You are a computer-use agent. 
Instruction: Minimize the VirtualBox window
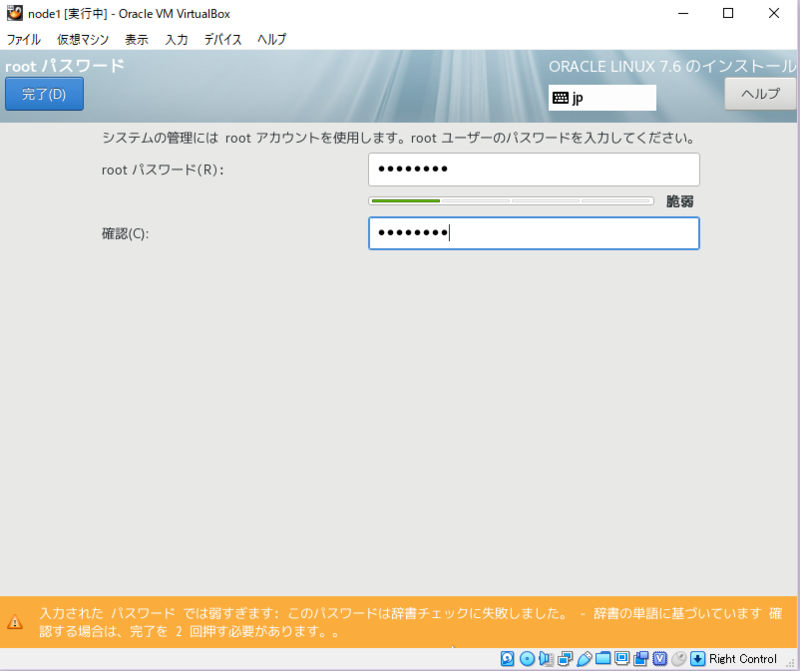coord(683,13)
